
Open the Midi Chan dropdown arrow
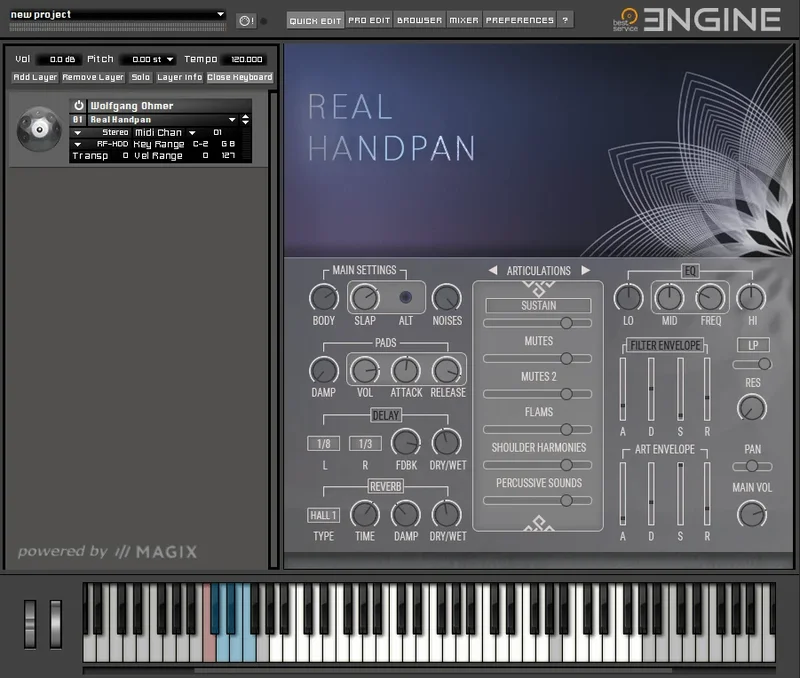(x=192, y=133)
